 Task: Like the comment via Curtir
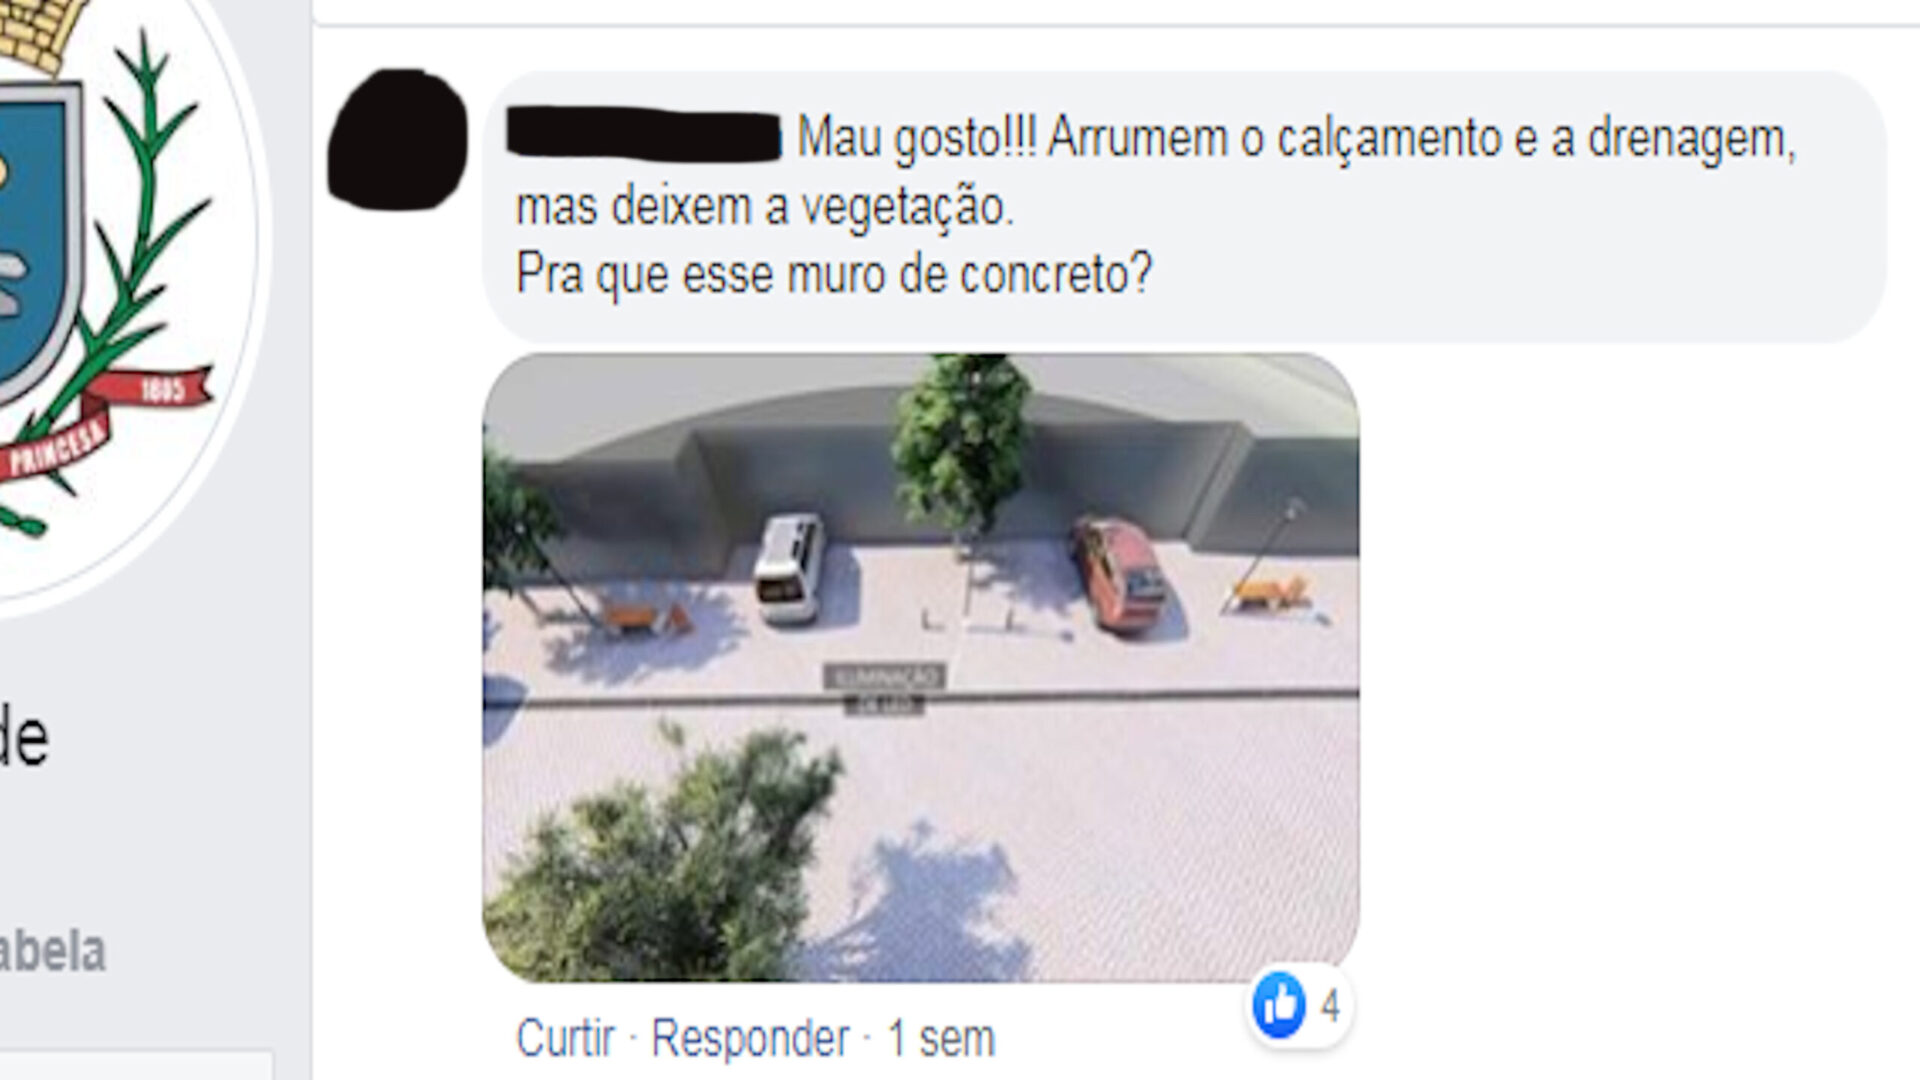[565, 1038]
